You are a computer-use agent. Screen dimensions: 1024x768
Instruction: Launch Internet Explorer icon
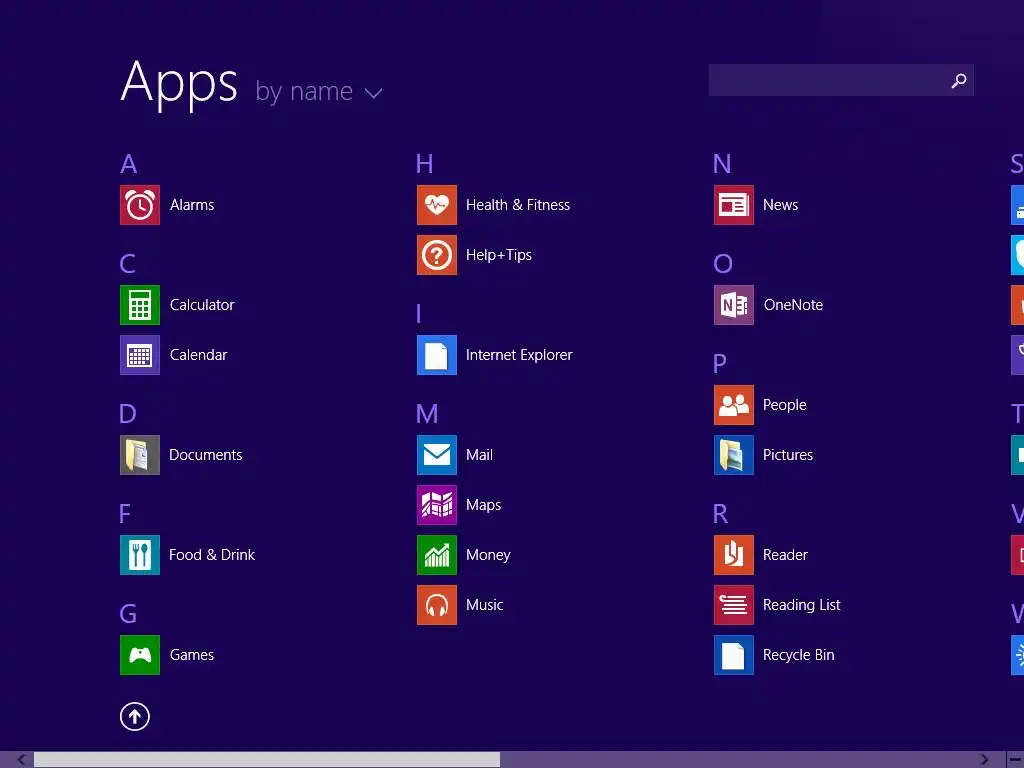coord(437,355)
